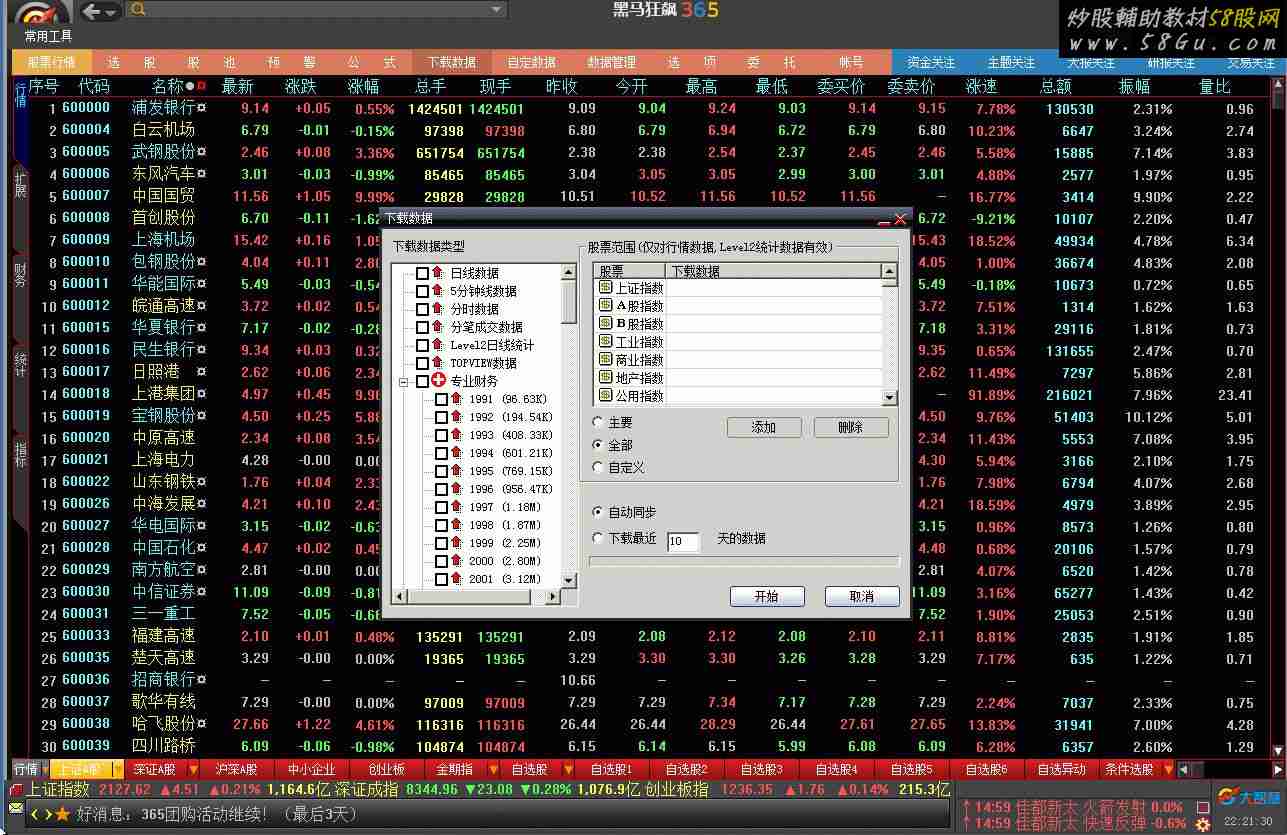Open the dropdown arrow after 自选股 tab
Image resolution: width=1287 pixels, height=835 pixels.
point(568,769)
